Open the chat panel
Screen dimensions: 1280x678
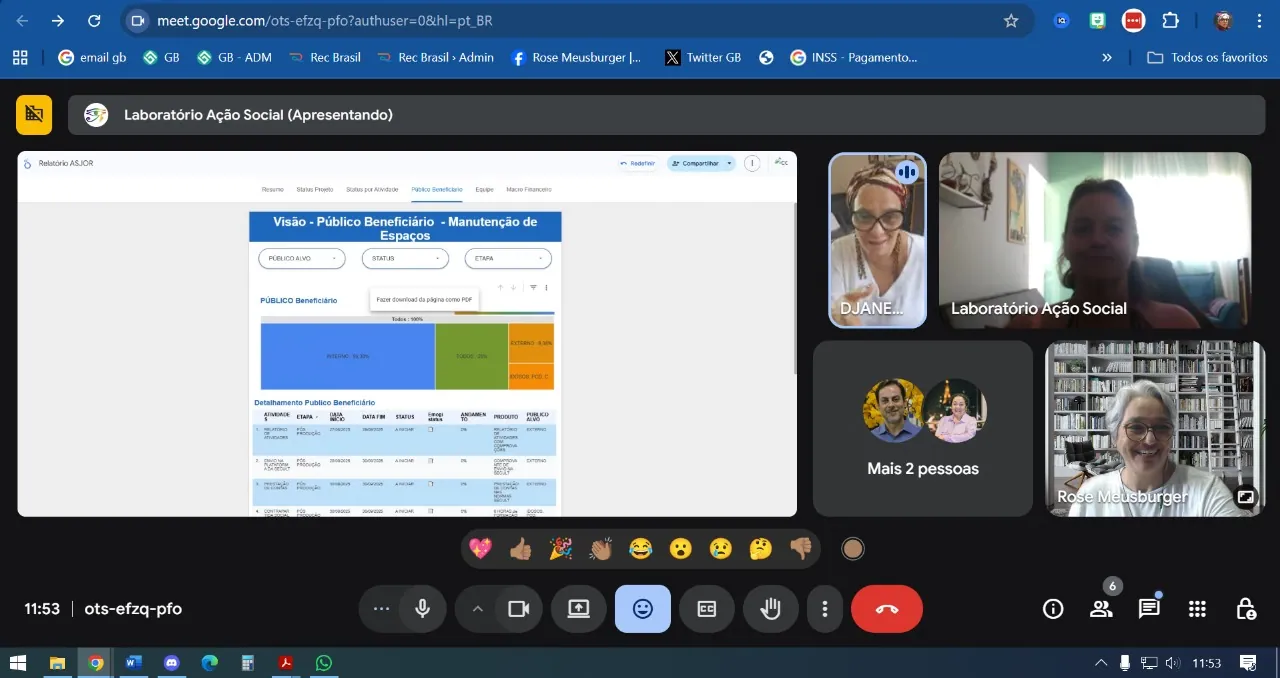pos(1149,609)
